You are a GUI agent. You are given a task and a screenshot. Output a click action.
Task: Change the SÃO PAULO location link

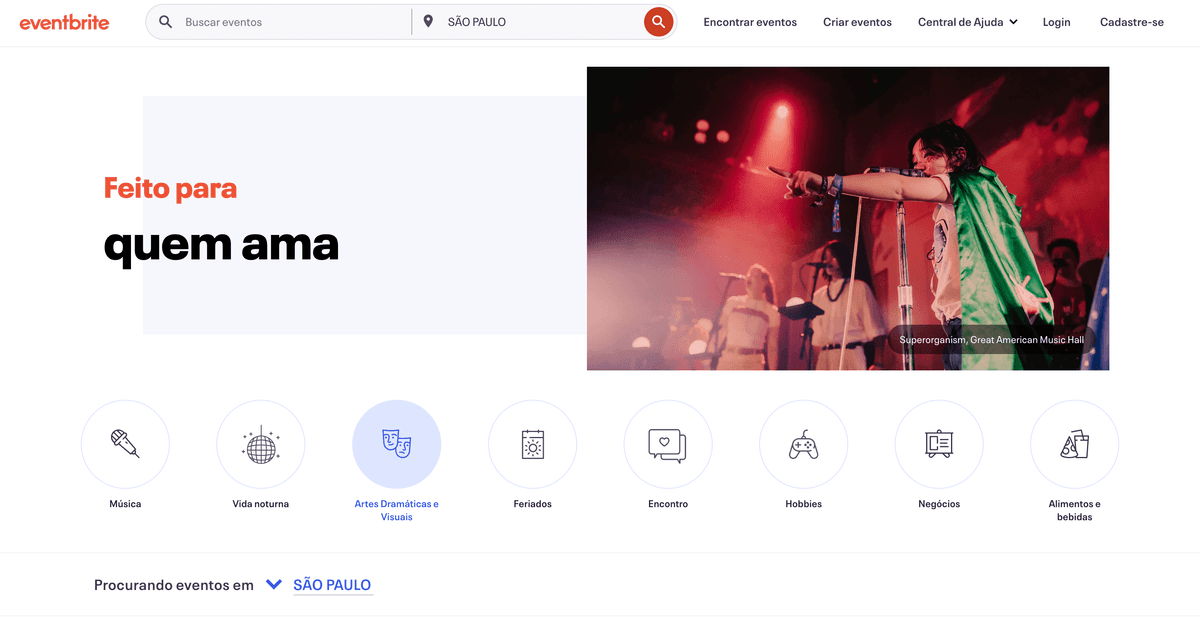click(x=332, y=585)
